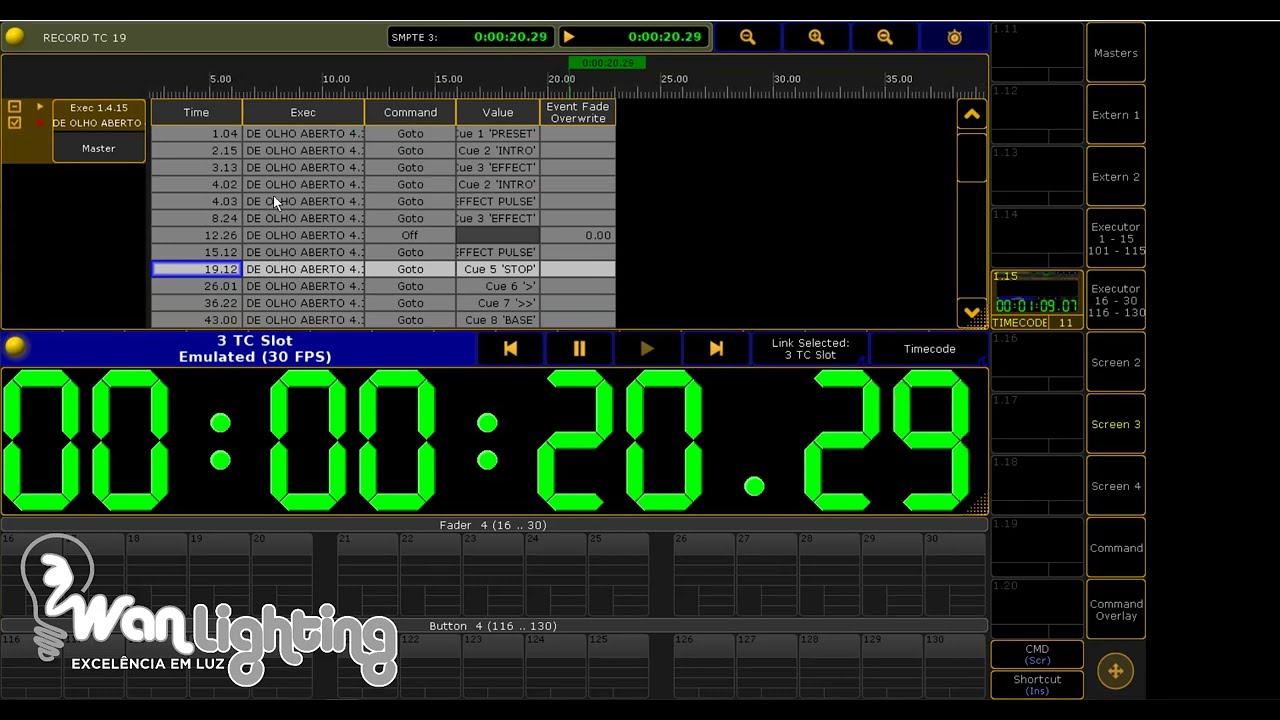
Task: Click the Value column header
Action: 498,112
